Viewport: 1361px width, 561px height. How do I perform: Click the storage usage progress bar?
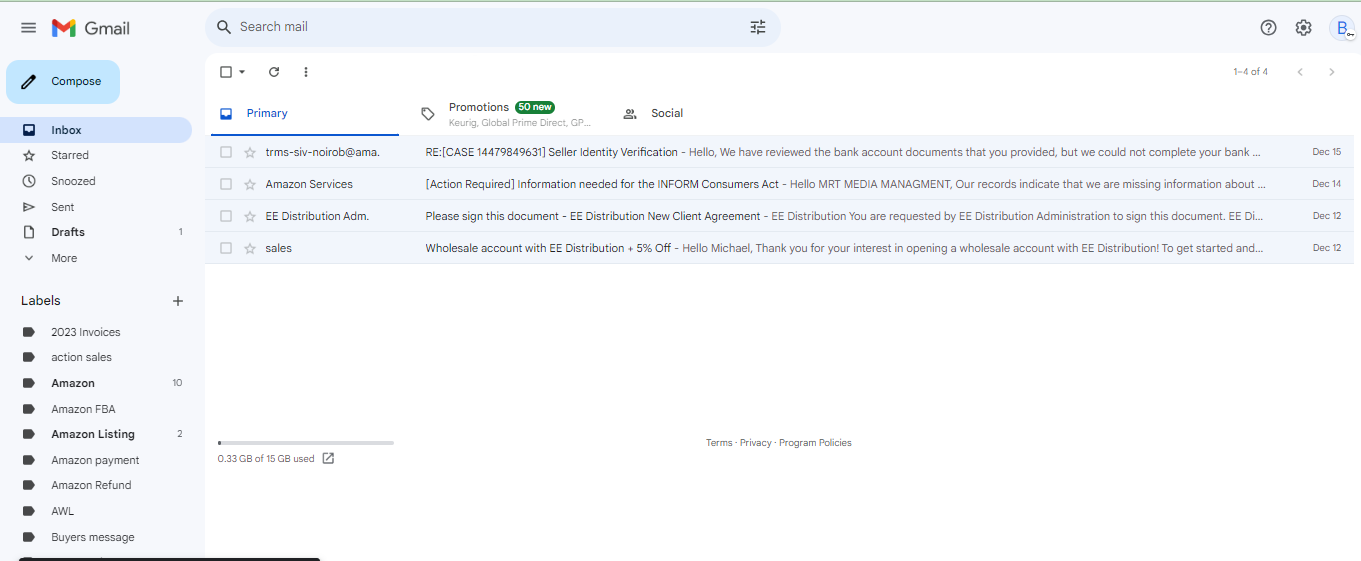[x=306, y=443]
